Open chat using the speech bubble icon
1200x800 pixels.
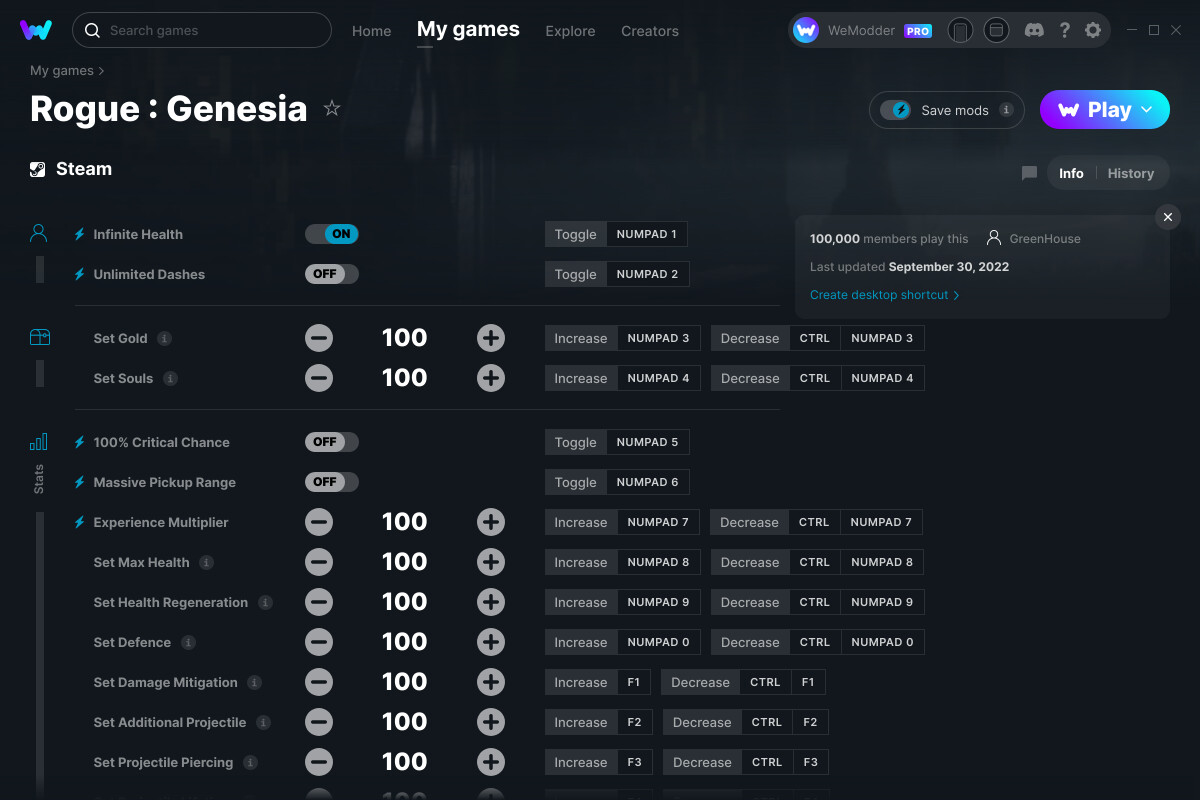pyautogui.click(x=1029, y=172)
